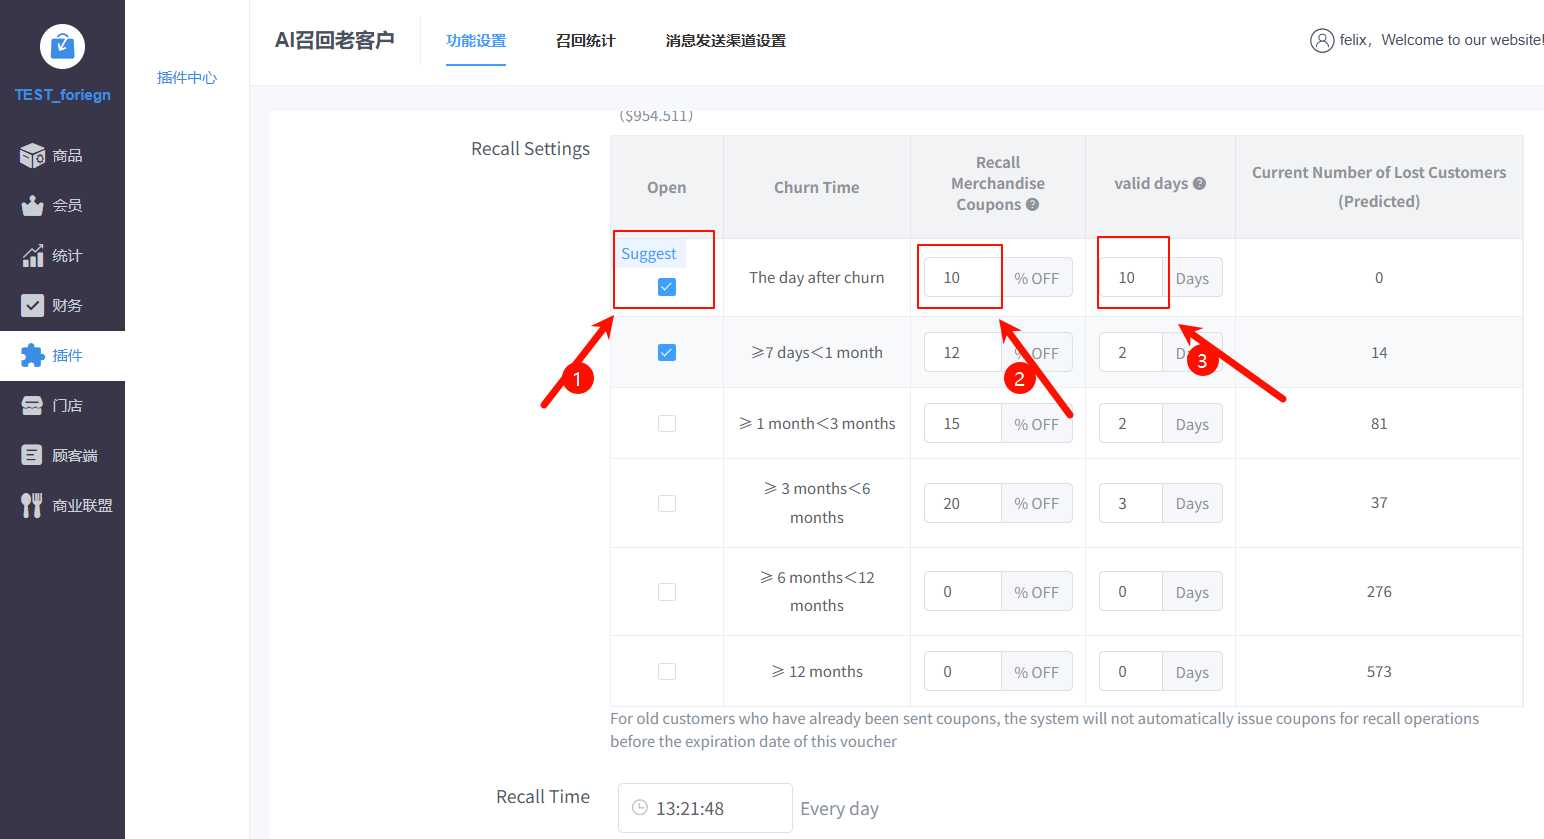Open the 商品 products section icon

click(32, 156)
